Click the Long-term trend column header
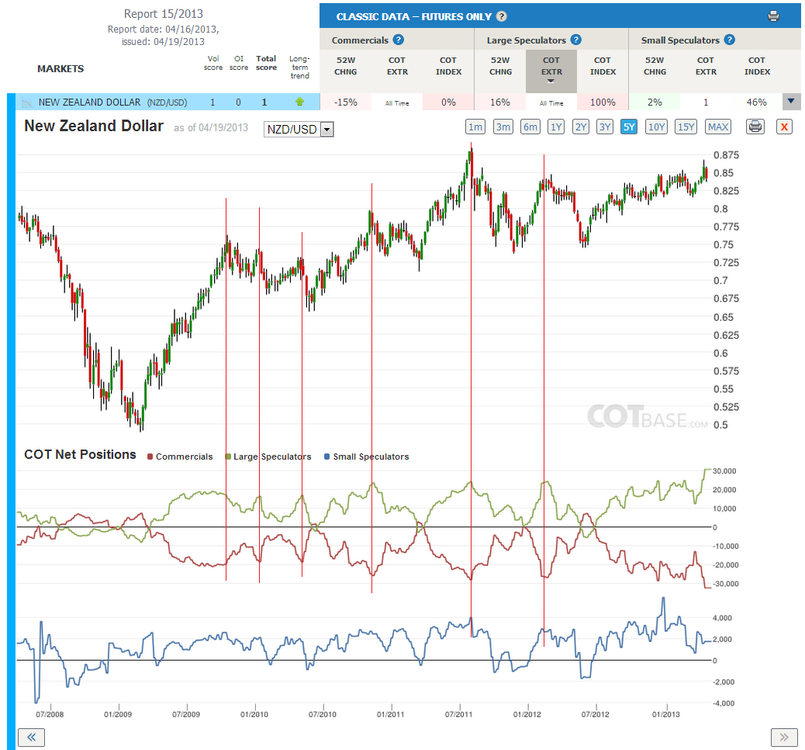The width and height of the screenshot is (805, 750). tap(300, 67)
